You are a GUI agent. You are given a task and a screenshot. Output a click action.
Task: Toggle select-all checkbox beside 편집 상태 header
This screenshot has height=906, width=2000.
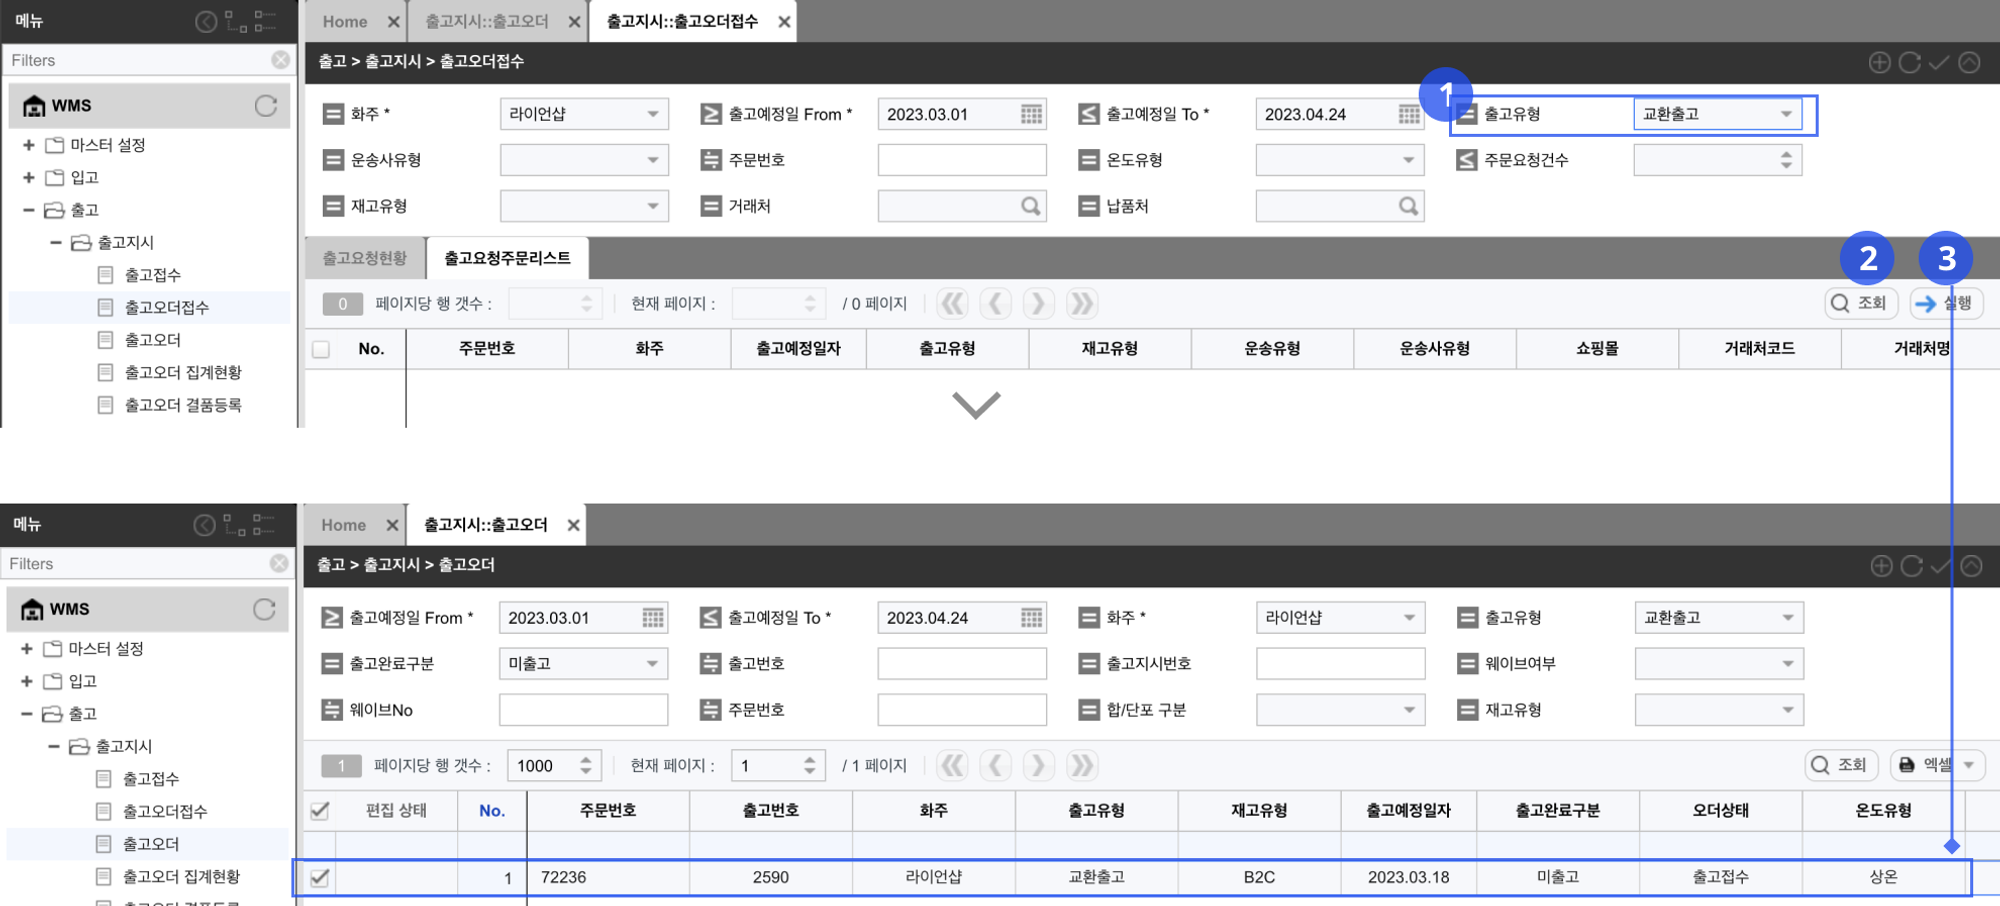(320, 811)
